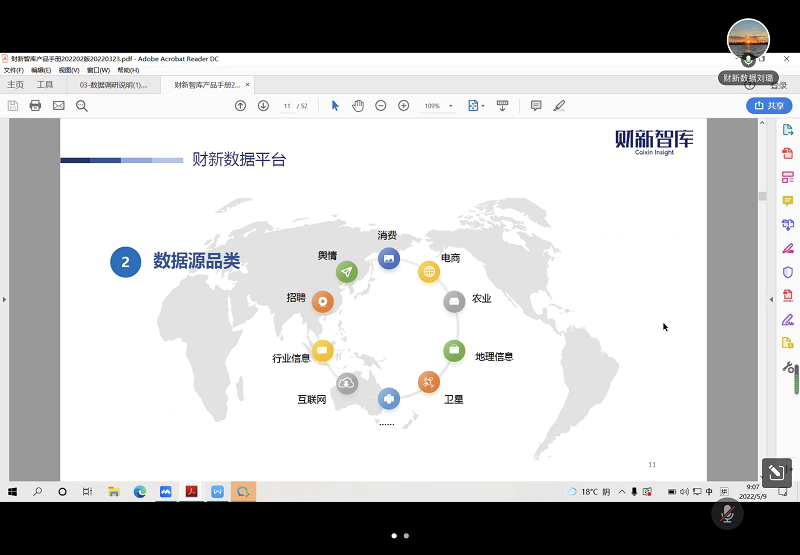Click the blue 共享 share button

pos(768,106)
